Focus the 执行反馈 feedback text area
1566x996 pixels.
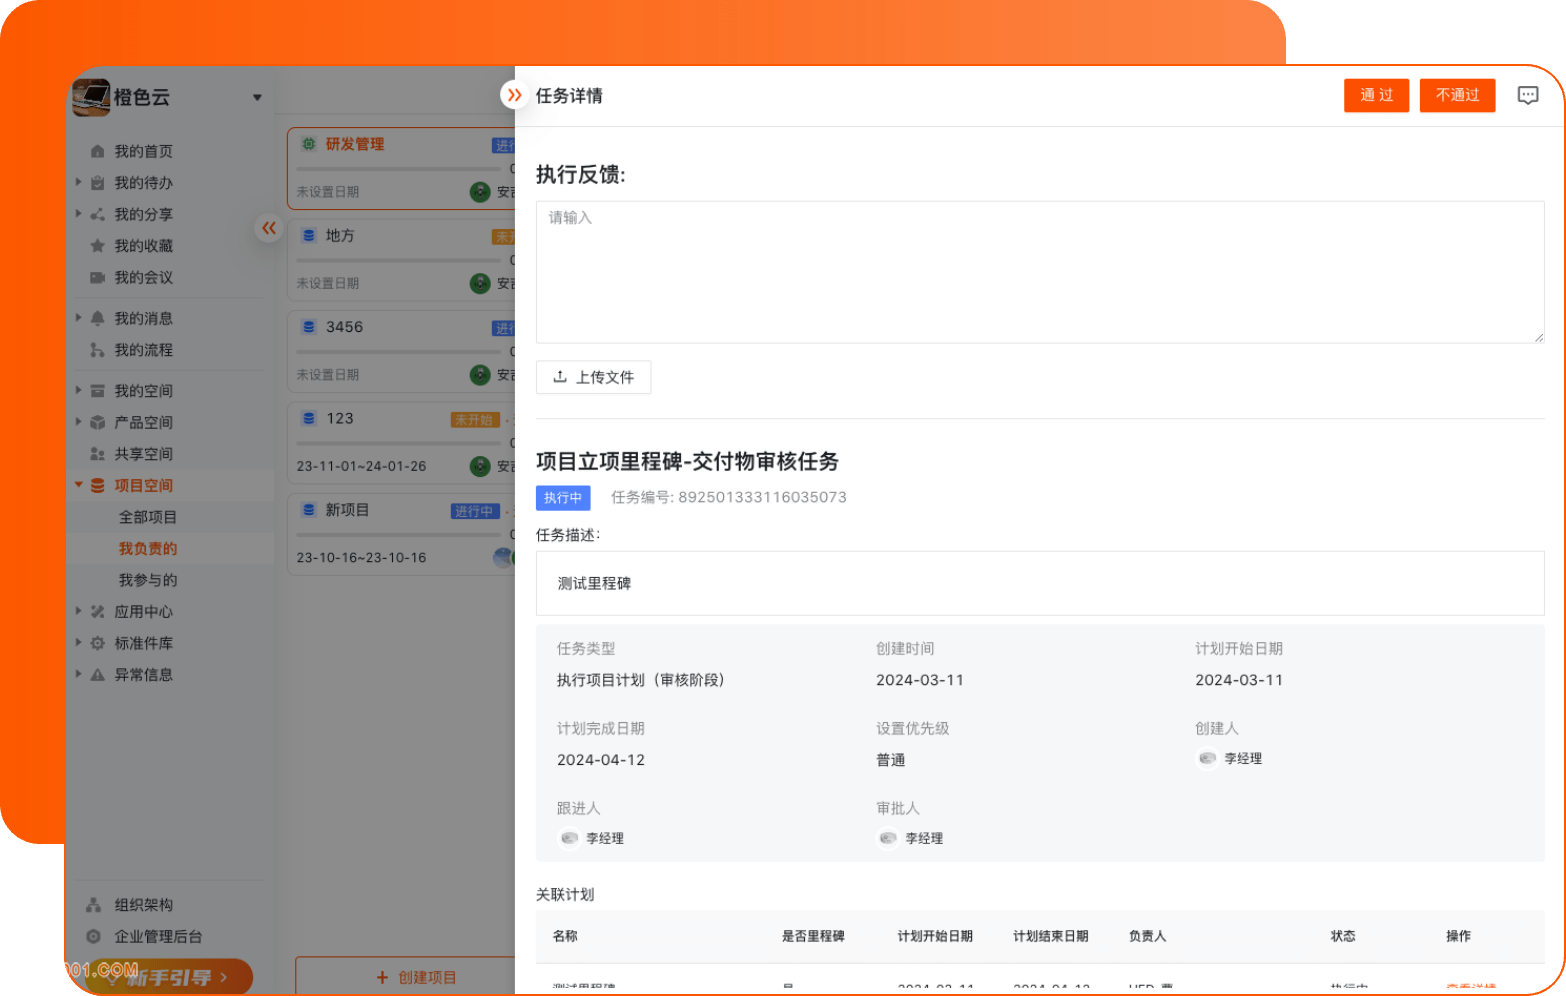click(1040, 272)
